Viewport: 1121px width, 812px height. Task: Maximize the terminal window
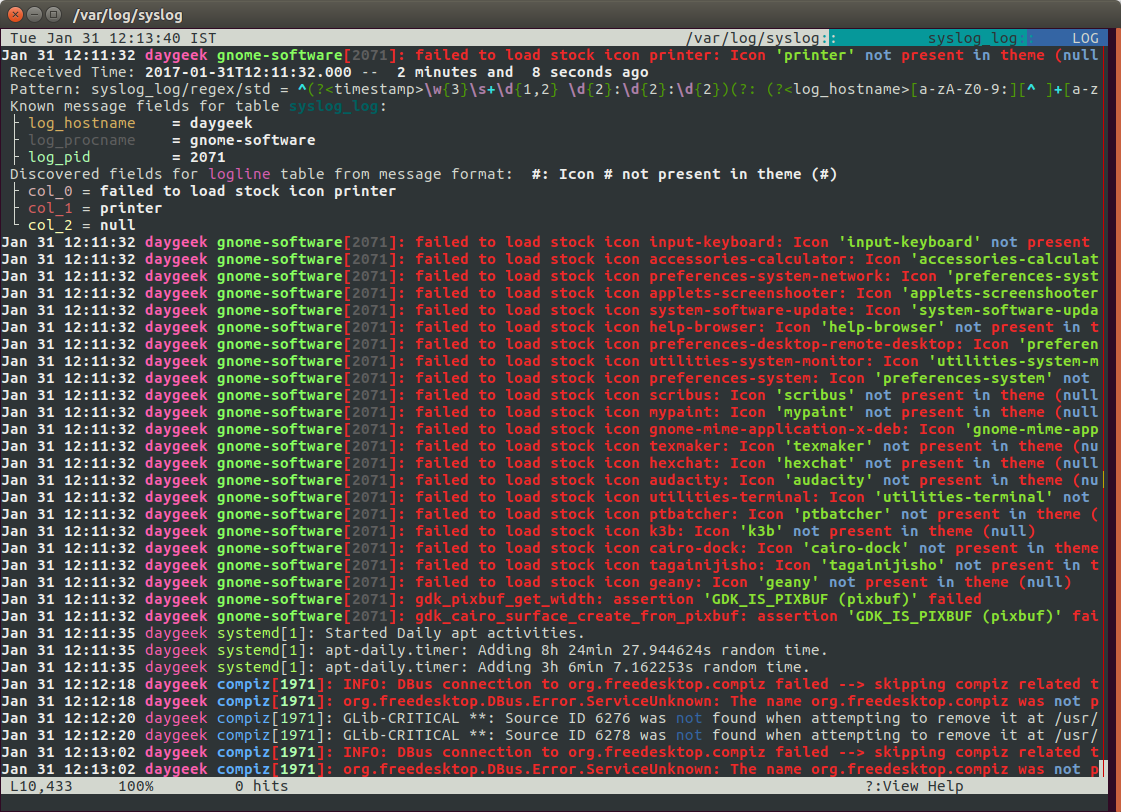(x=51, y=14)
